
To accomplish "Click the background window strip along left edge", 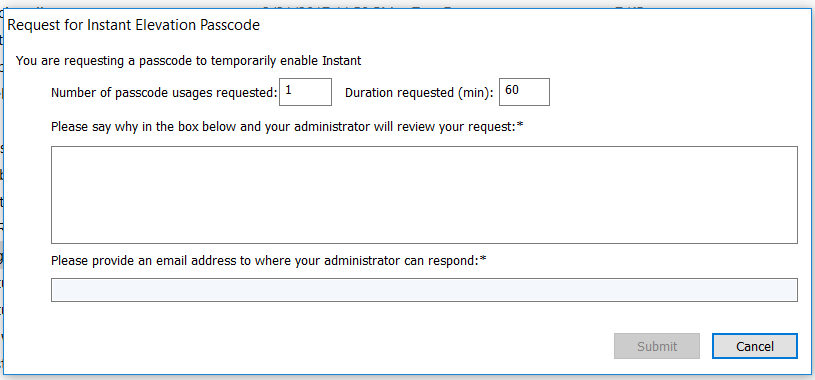I will point(2,198).
